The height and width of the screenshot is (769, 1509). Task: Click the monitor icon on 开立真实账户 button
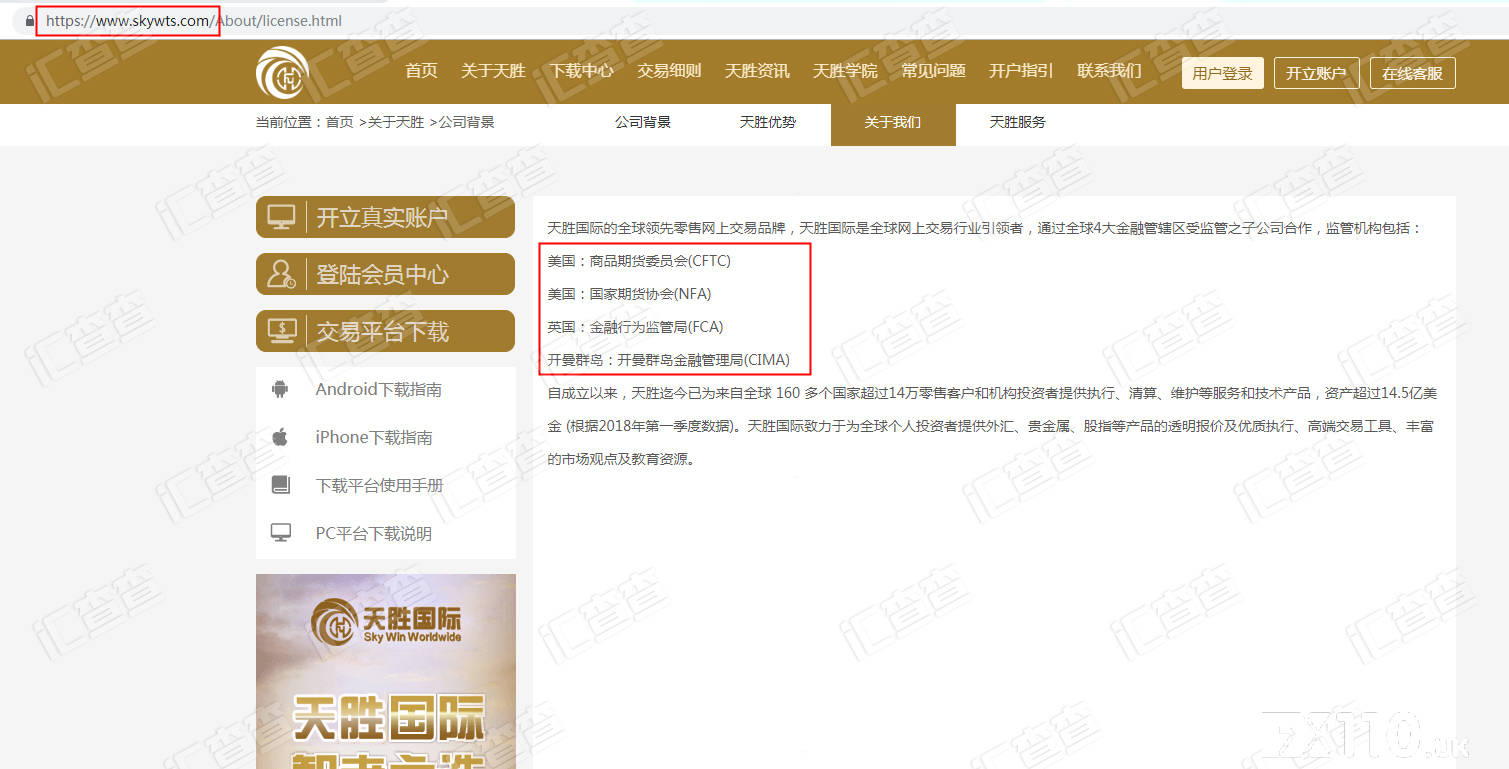coord(282,217)
